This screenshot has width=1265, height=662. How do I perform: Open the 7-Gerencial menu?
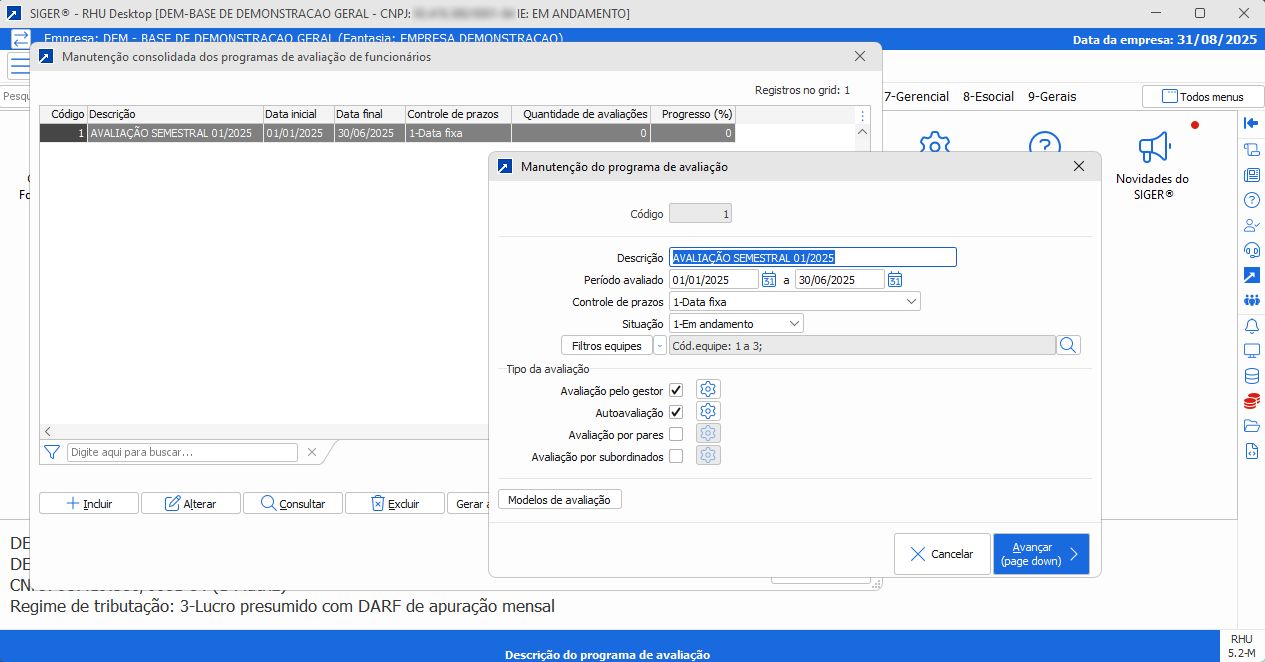[x=917, y=97]
